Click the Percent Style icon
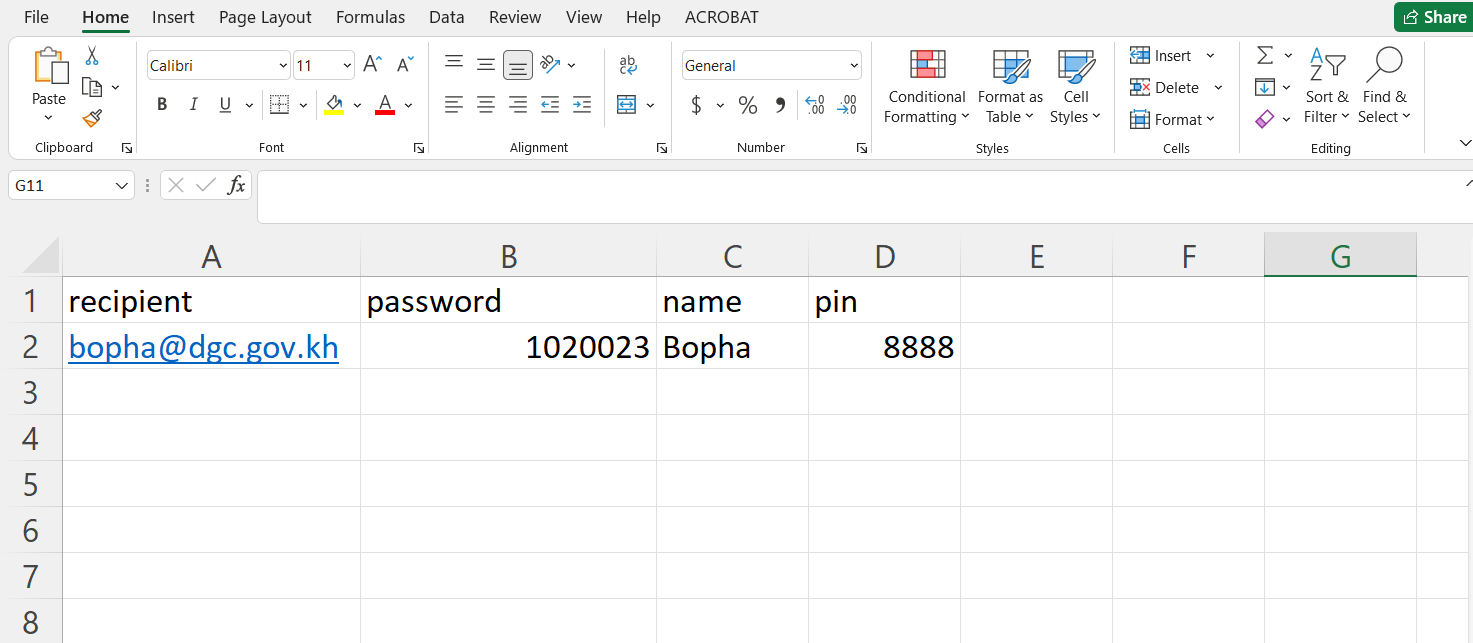Viewport: 1473px width, 643px height. [x=747, y=105]
